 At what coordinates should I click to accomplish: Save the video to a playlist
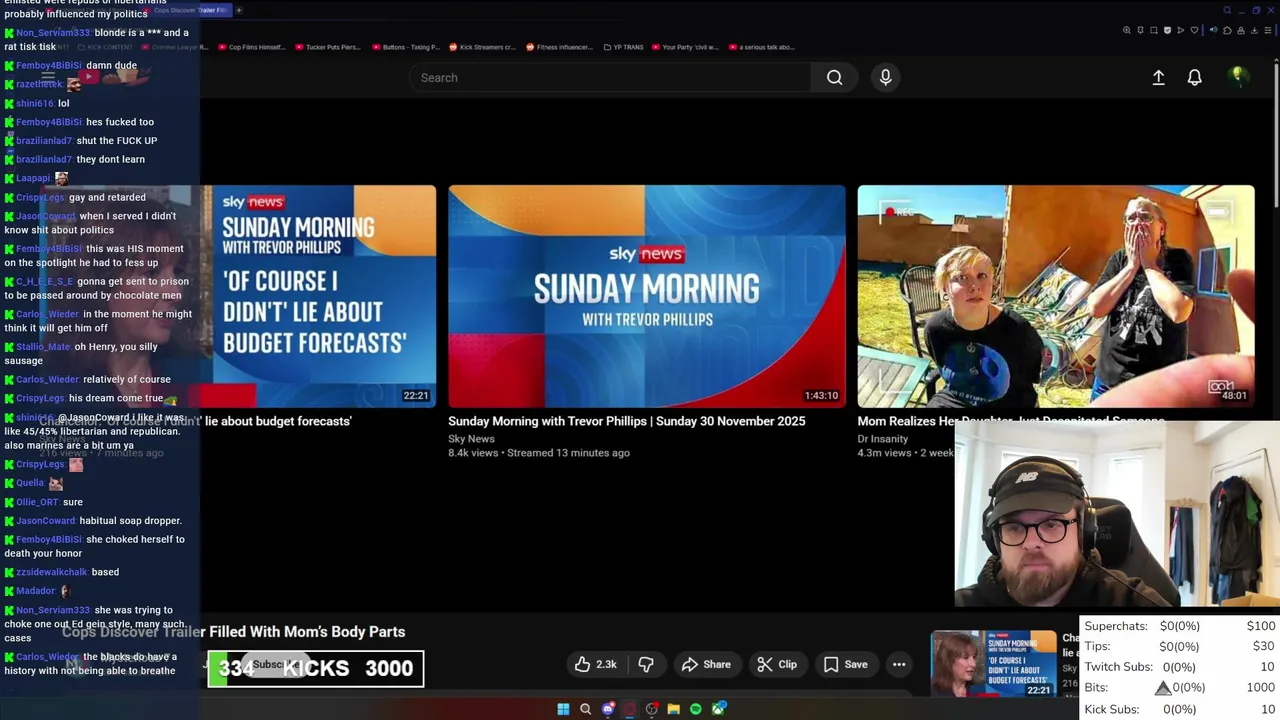click(x=845, y=664)
